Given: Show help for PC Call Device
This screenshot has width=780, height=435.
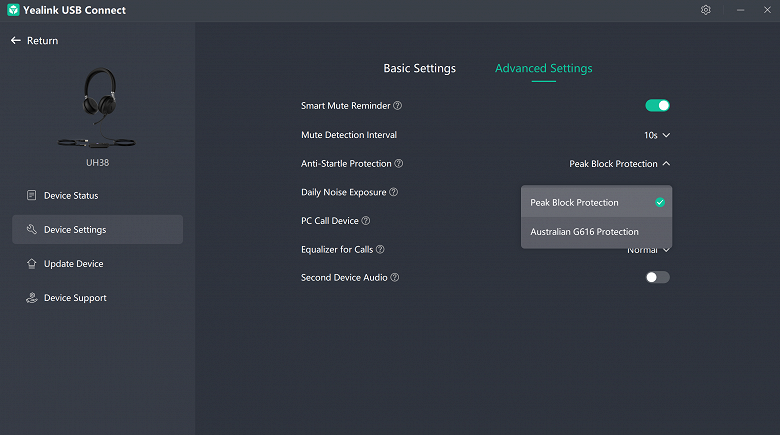Looking at the screenshot, I should [x=366, y=220].
